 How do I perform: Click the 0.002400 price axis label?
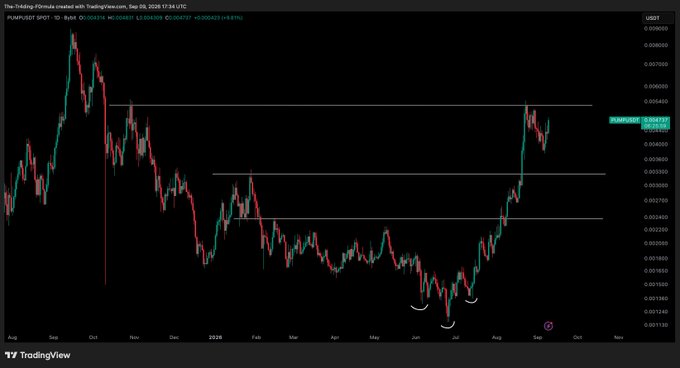656,217
